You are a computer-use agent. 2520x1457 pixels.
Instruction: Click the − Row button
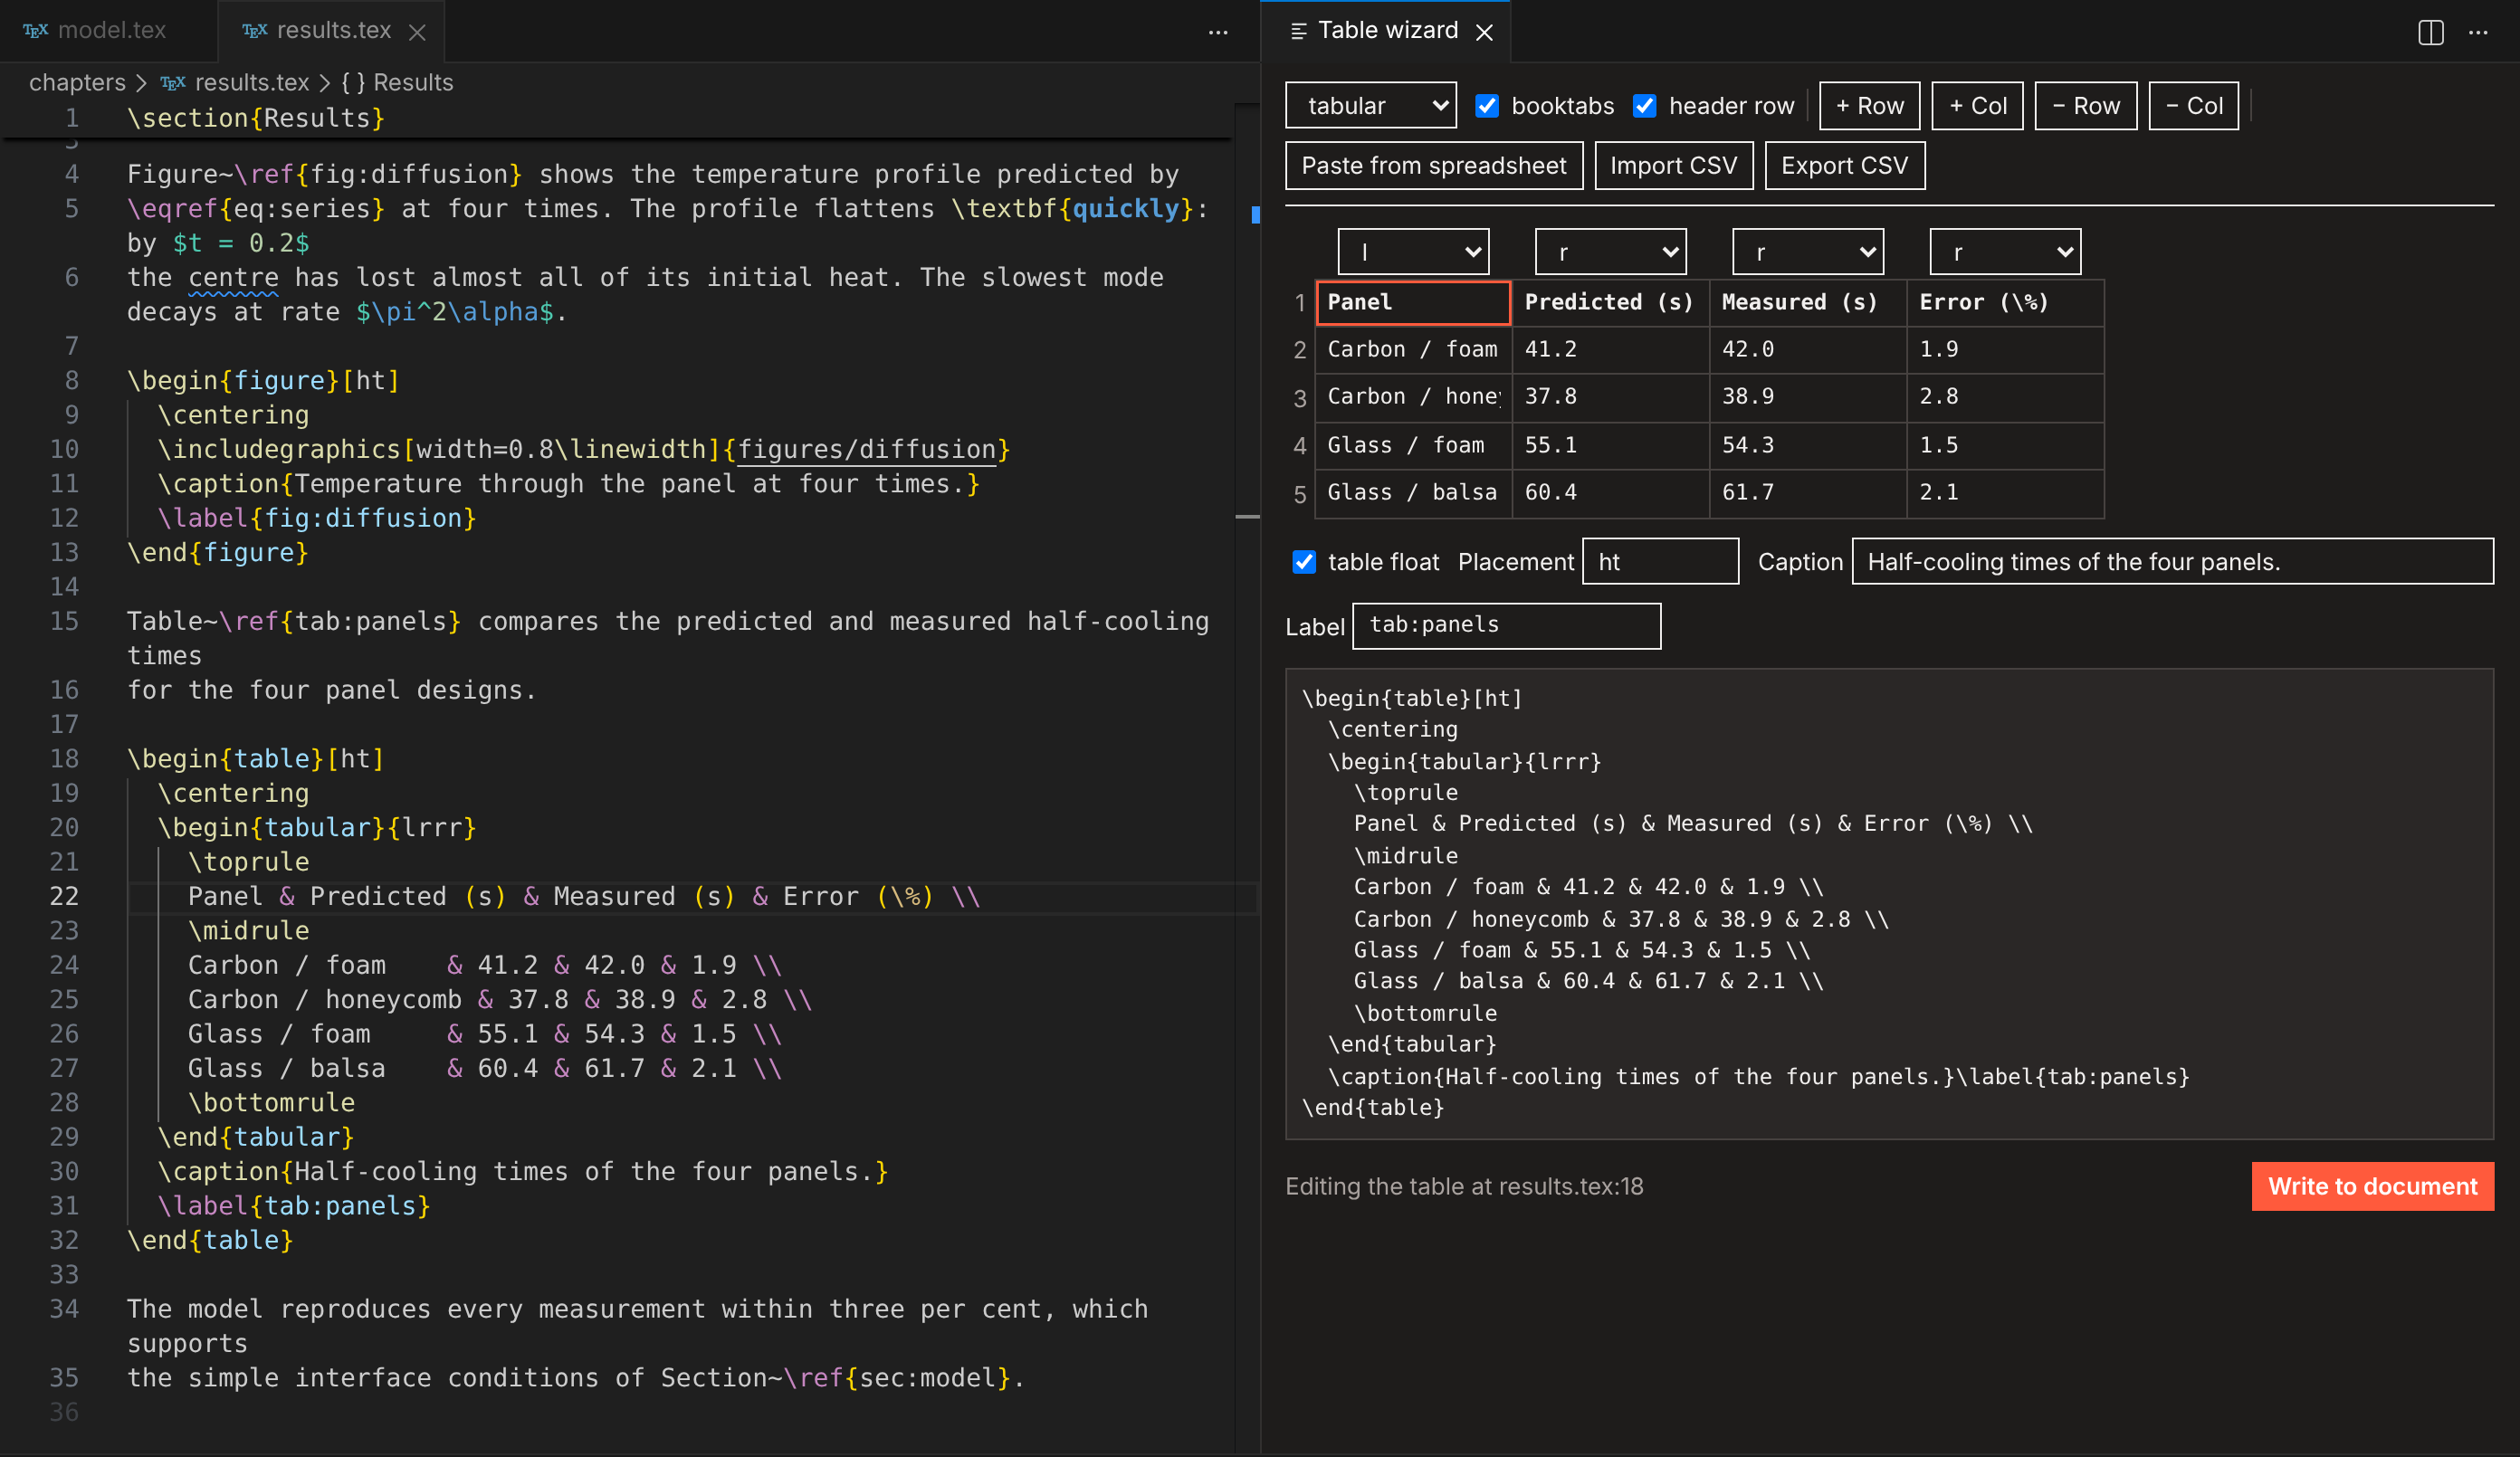pyautogui.click(x=2085, y=106)
